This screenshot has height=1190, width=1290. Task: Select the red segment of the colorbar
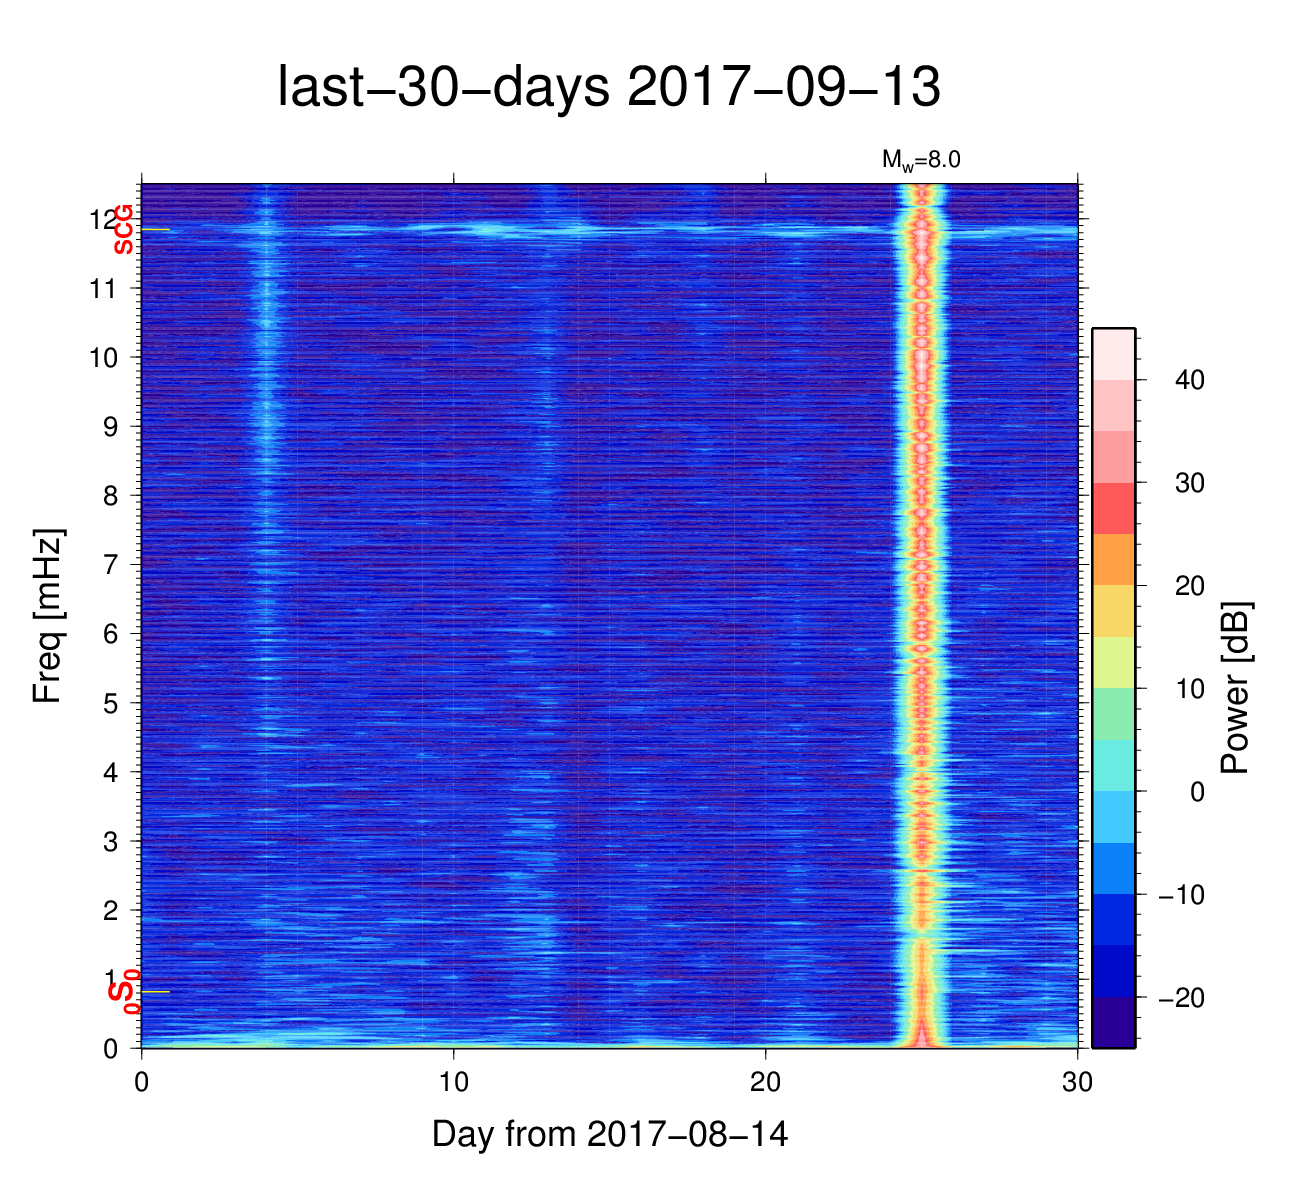pyautogui.click(x=1113, y=508)
